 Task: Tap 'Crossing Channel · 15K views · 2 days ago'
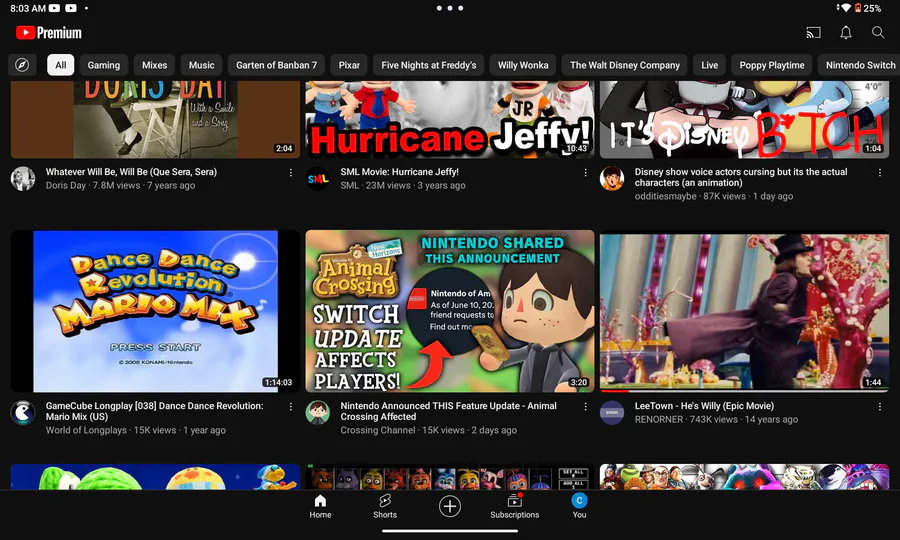point(428,430)
